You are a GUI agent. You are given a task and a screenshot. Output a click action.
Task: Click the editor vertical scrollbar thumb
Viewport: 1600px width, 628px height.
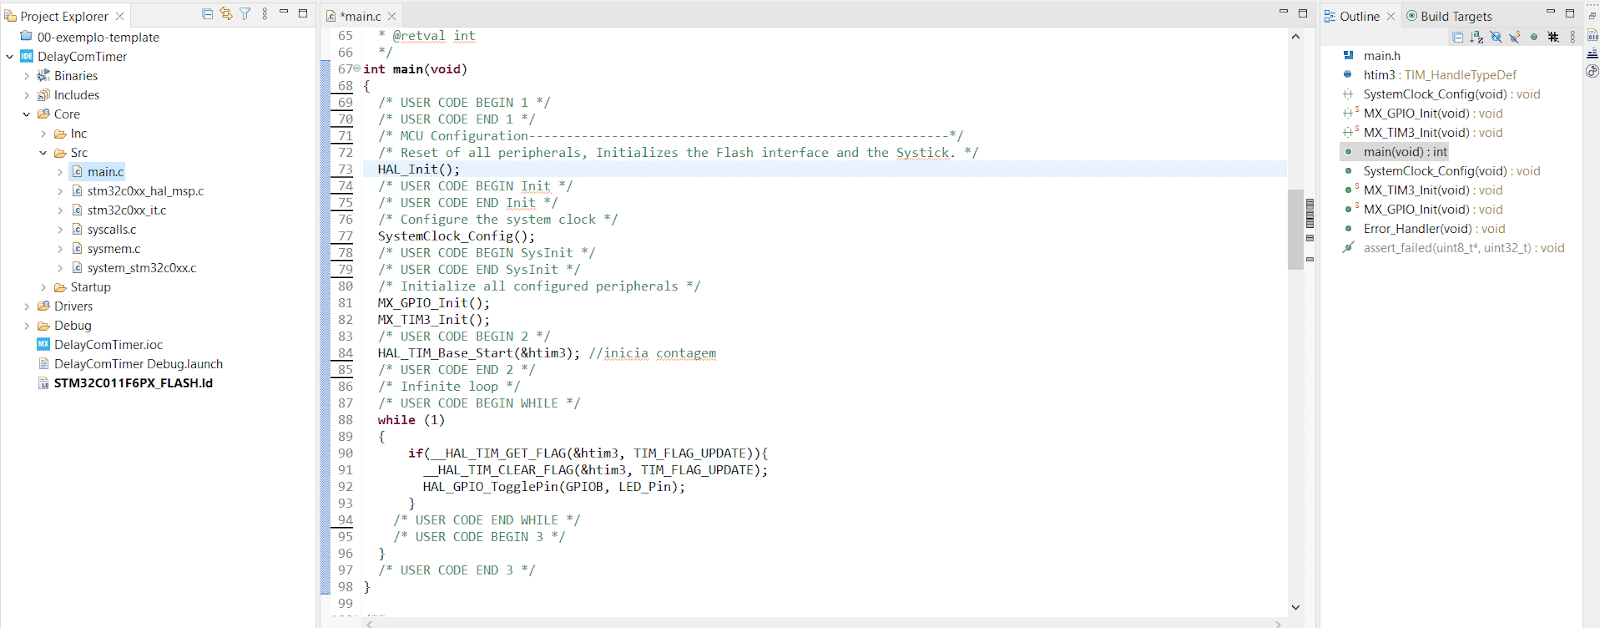click(x=1296, y=229)
